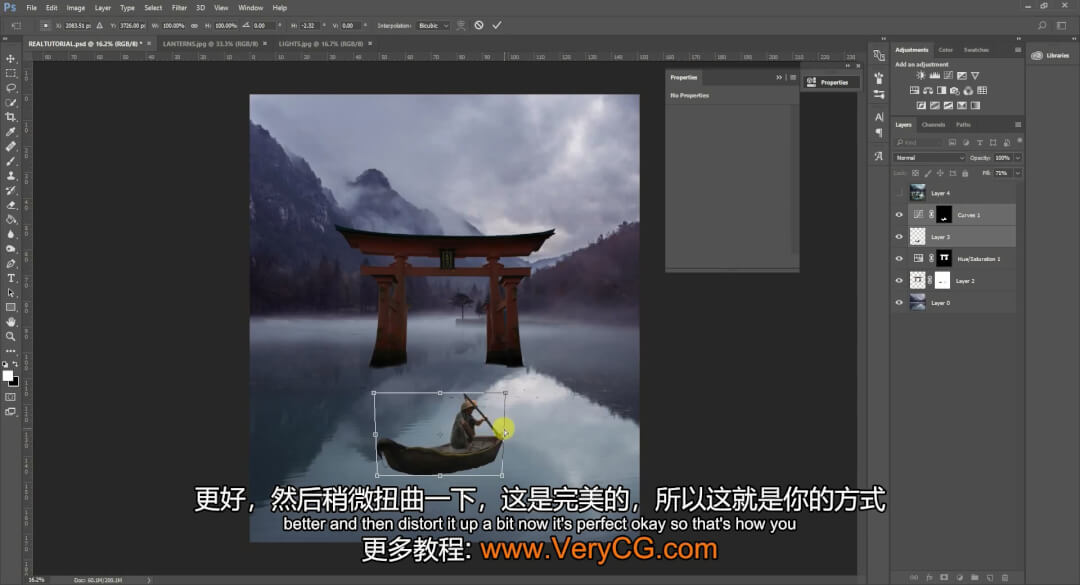1080x585 pixels.
Task: Click the foreground color swatch
Action: (x=8, y=376)
